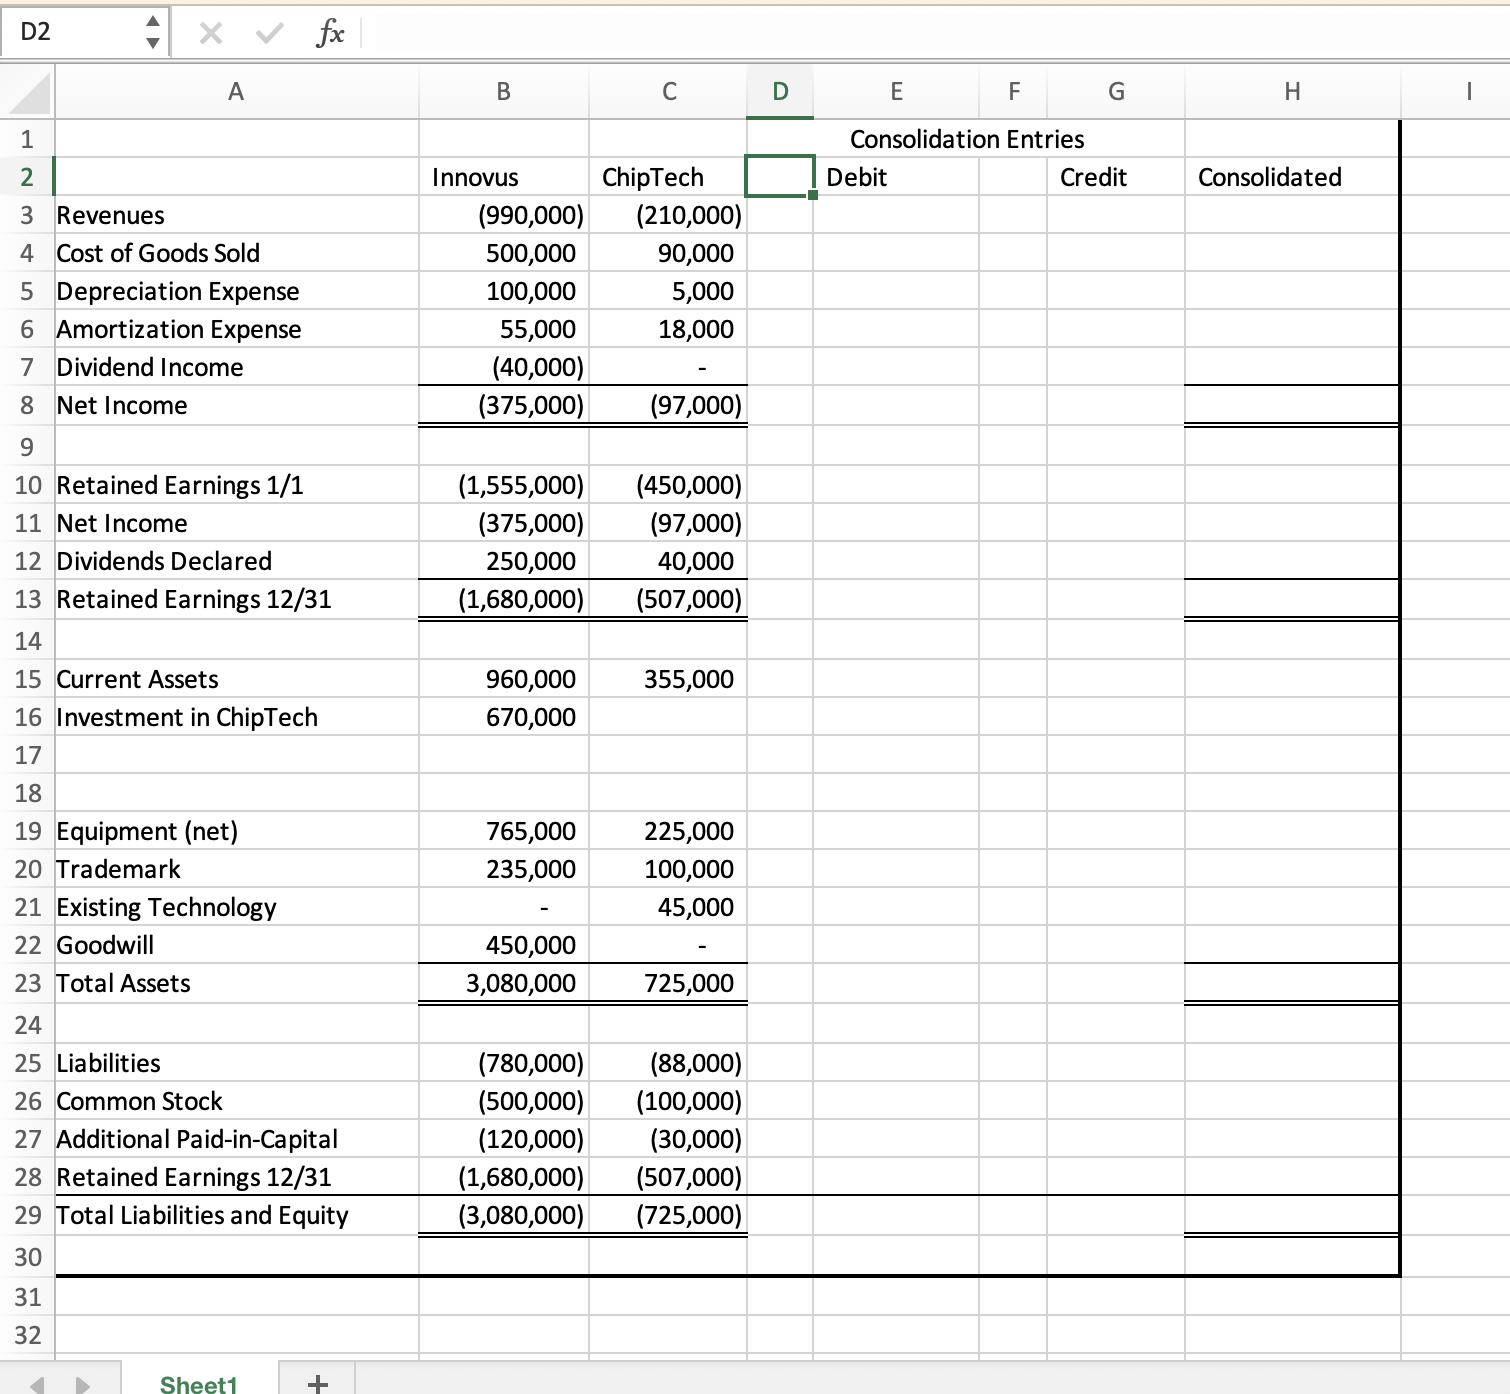Select the Goodwill label cell
The width and height of the screenshot is (1510, 1394).
tap(236, 944)
